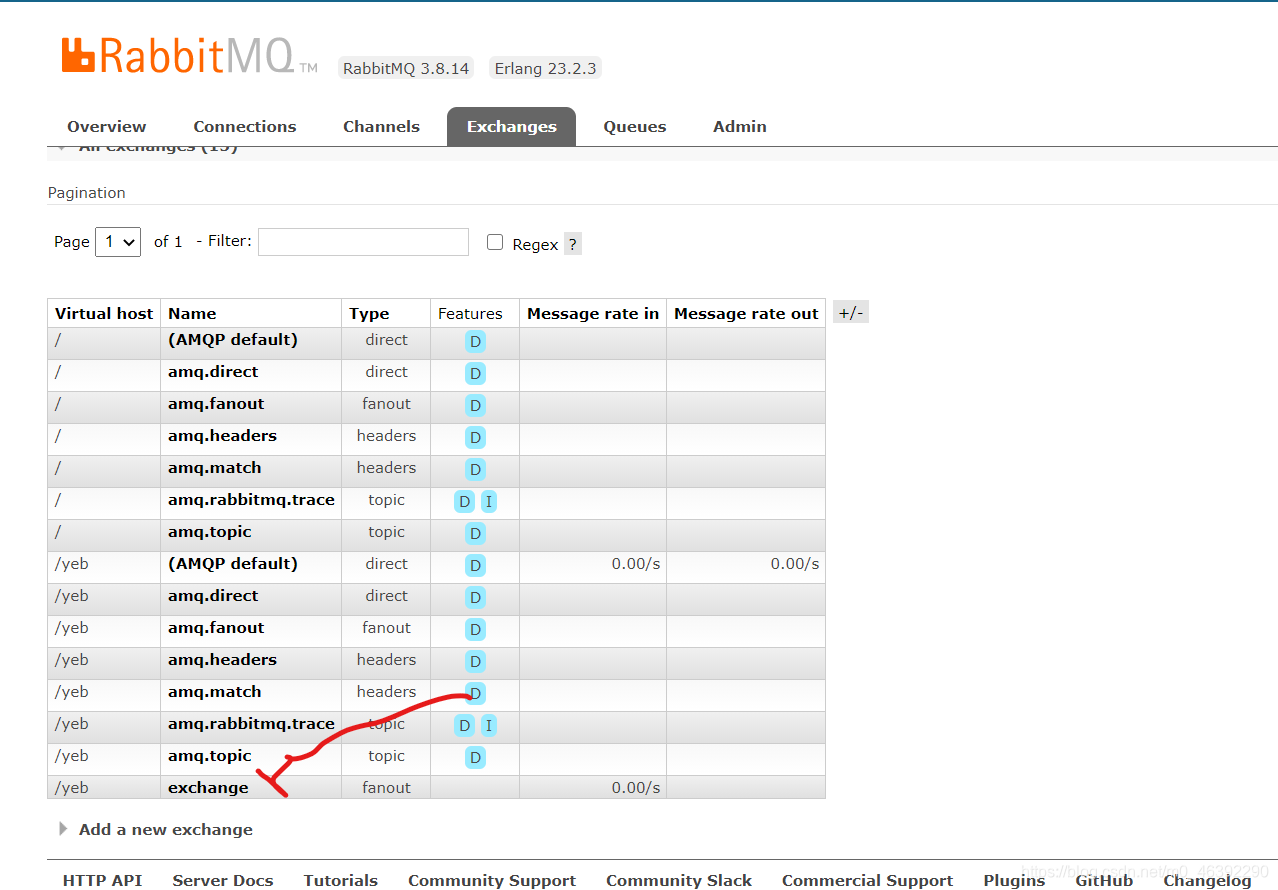Open amq.rabbitmq.trace exchange in / vhost
Viewport: 1278px width, 890px height.
pyautogui.click(x=251, y=500)
